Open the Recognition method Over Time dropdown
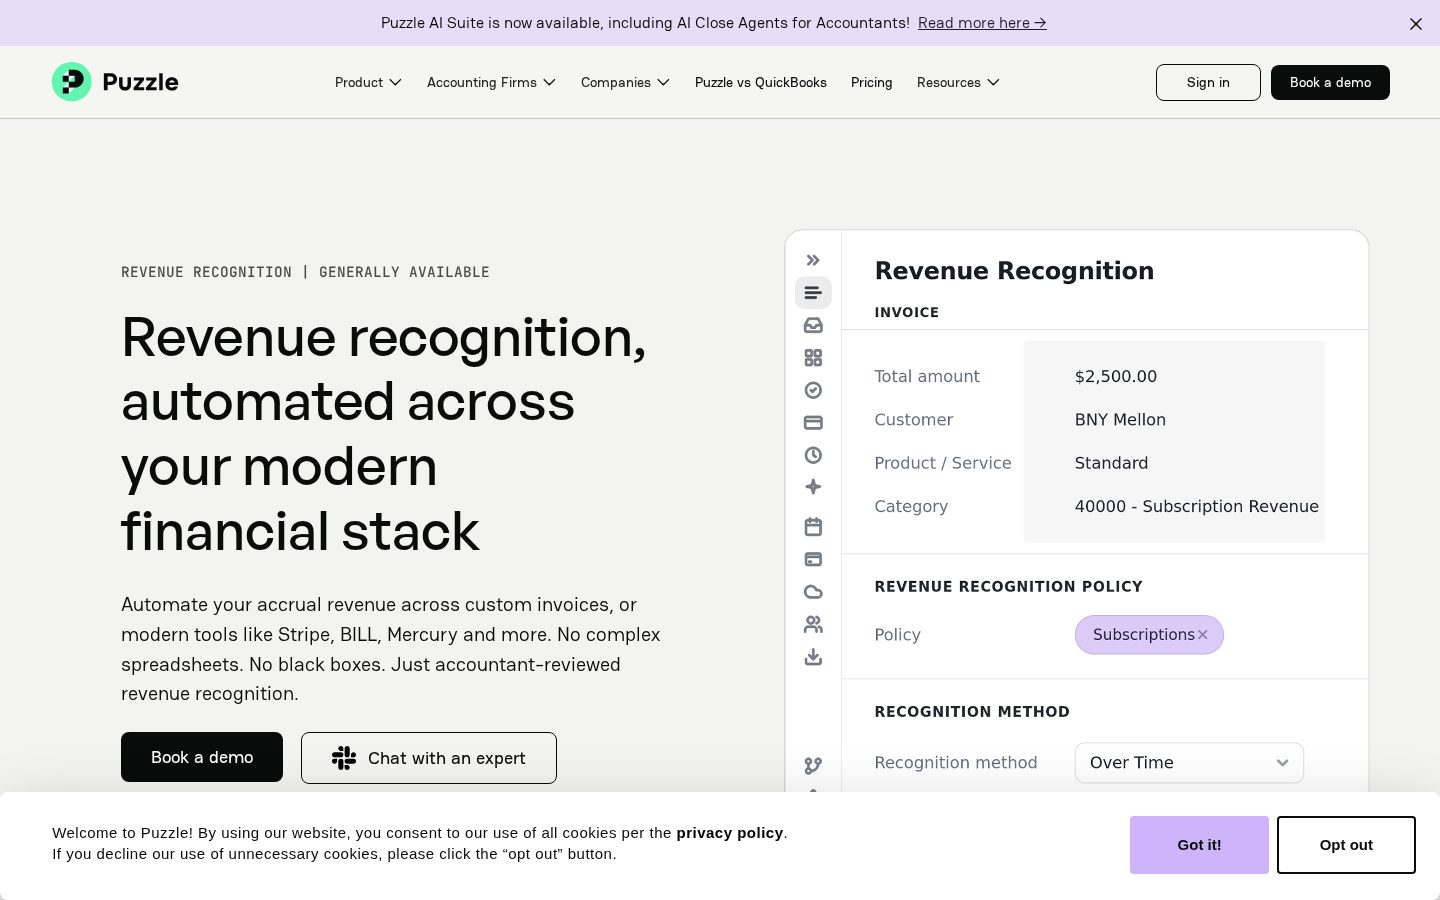The image size is (1440, 900). [x=1189, y=763]
